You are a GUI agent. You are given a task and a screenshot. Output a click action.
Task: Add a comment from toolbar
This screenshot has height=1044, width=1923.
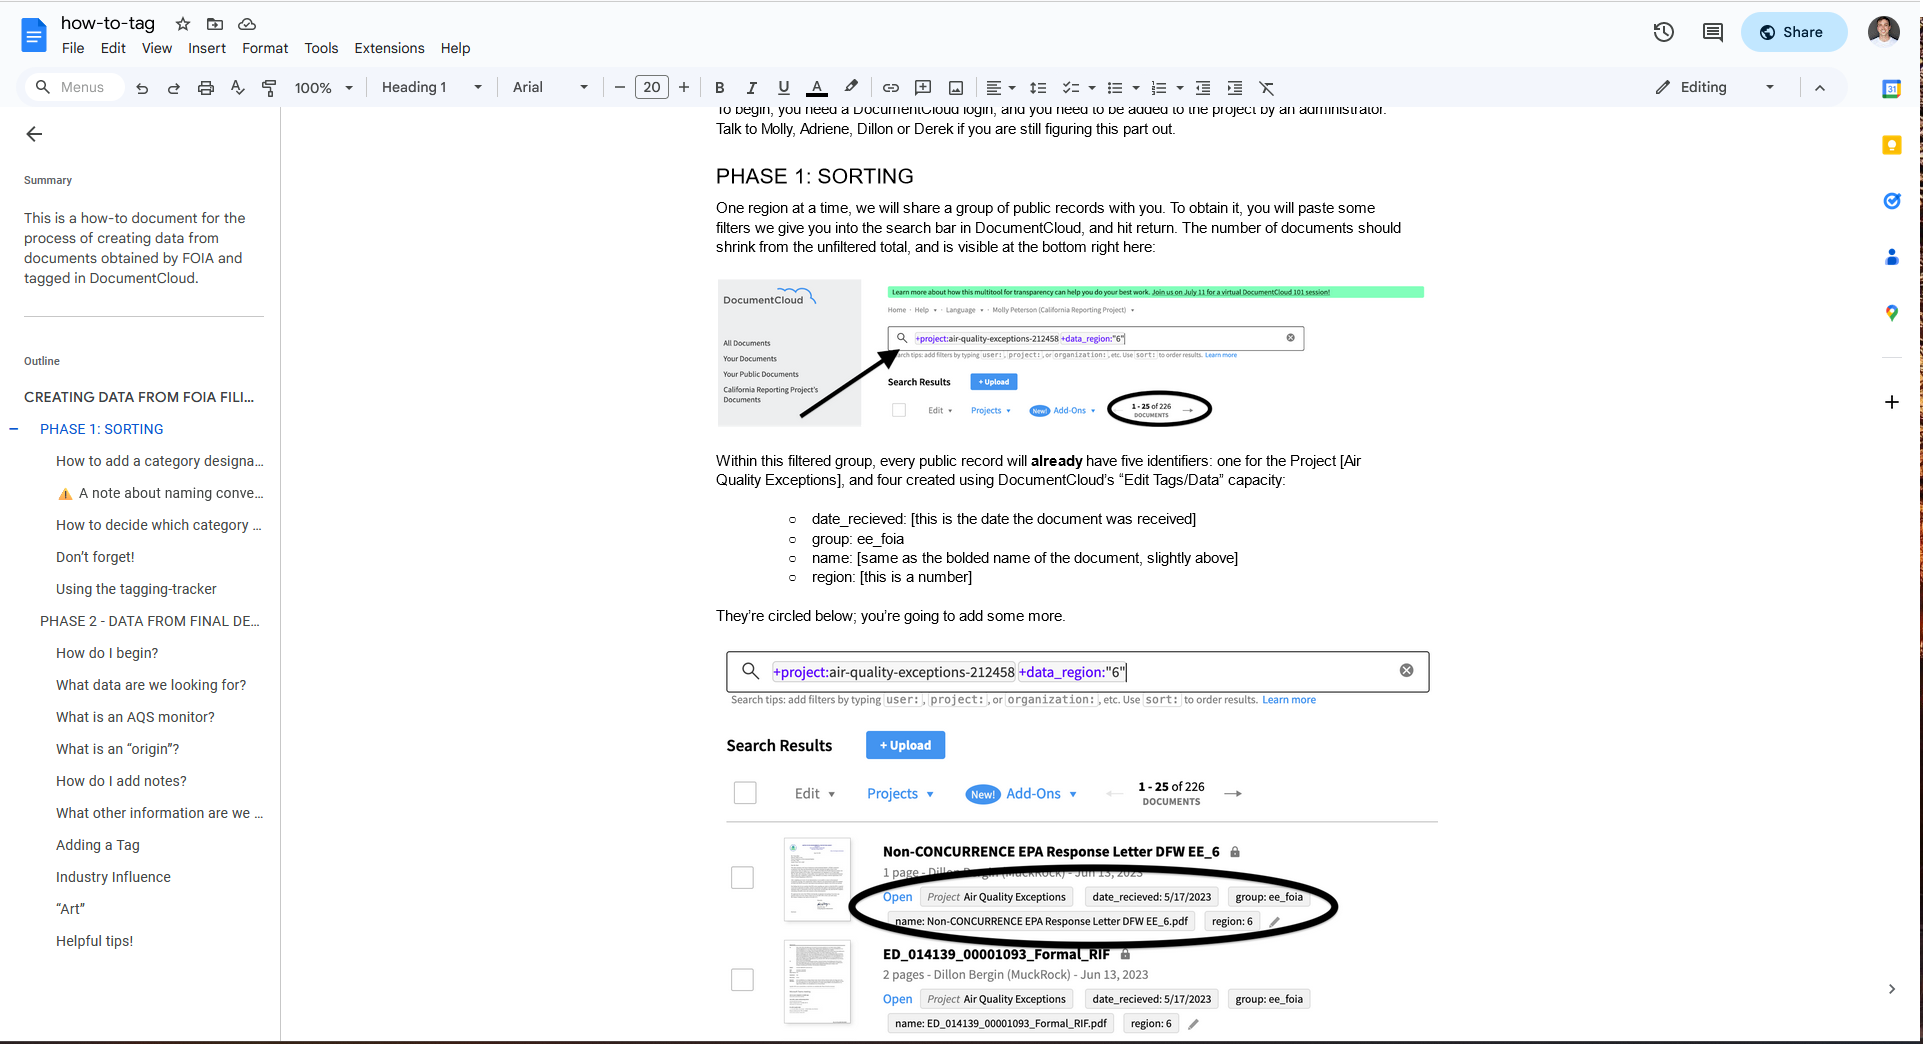click(923, 88)
